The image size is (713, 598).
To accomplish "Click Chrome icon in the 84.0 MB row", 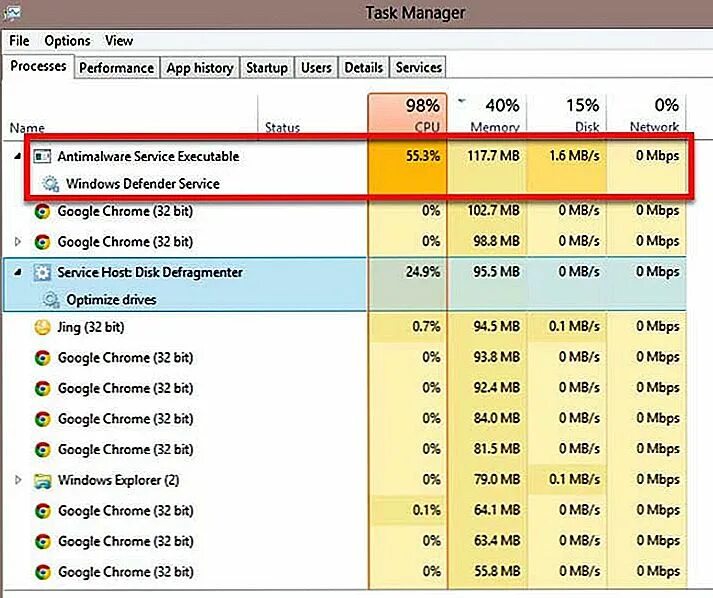I will 42,419.
